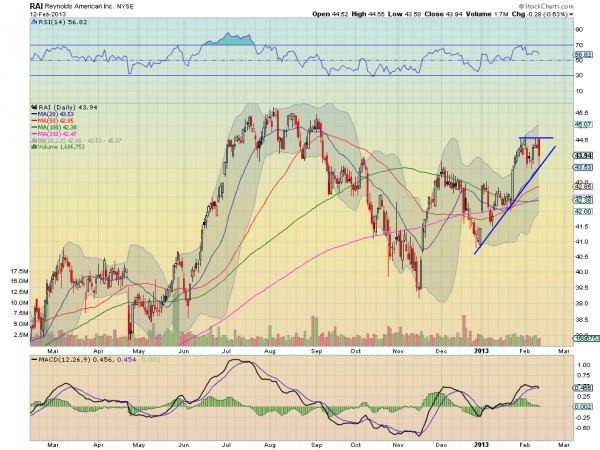Viewport: 600px width, 450px height.
Task: Click the MACD axis label -0.50
Action: coord(582,428)
